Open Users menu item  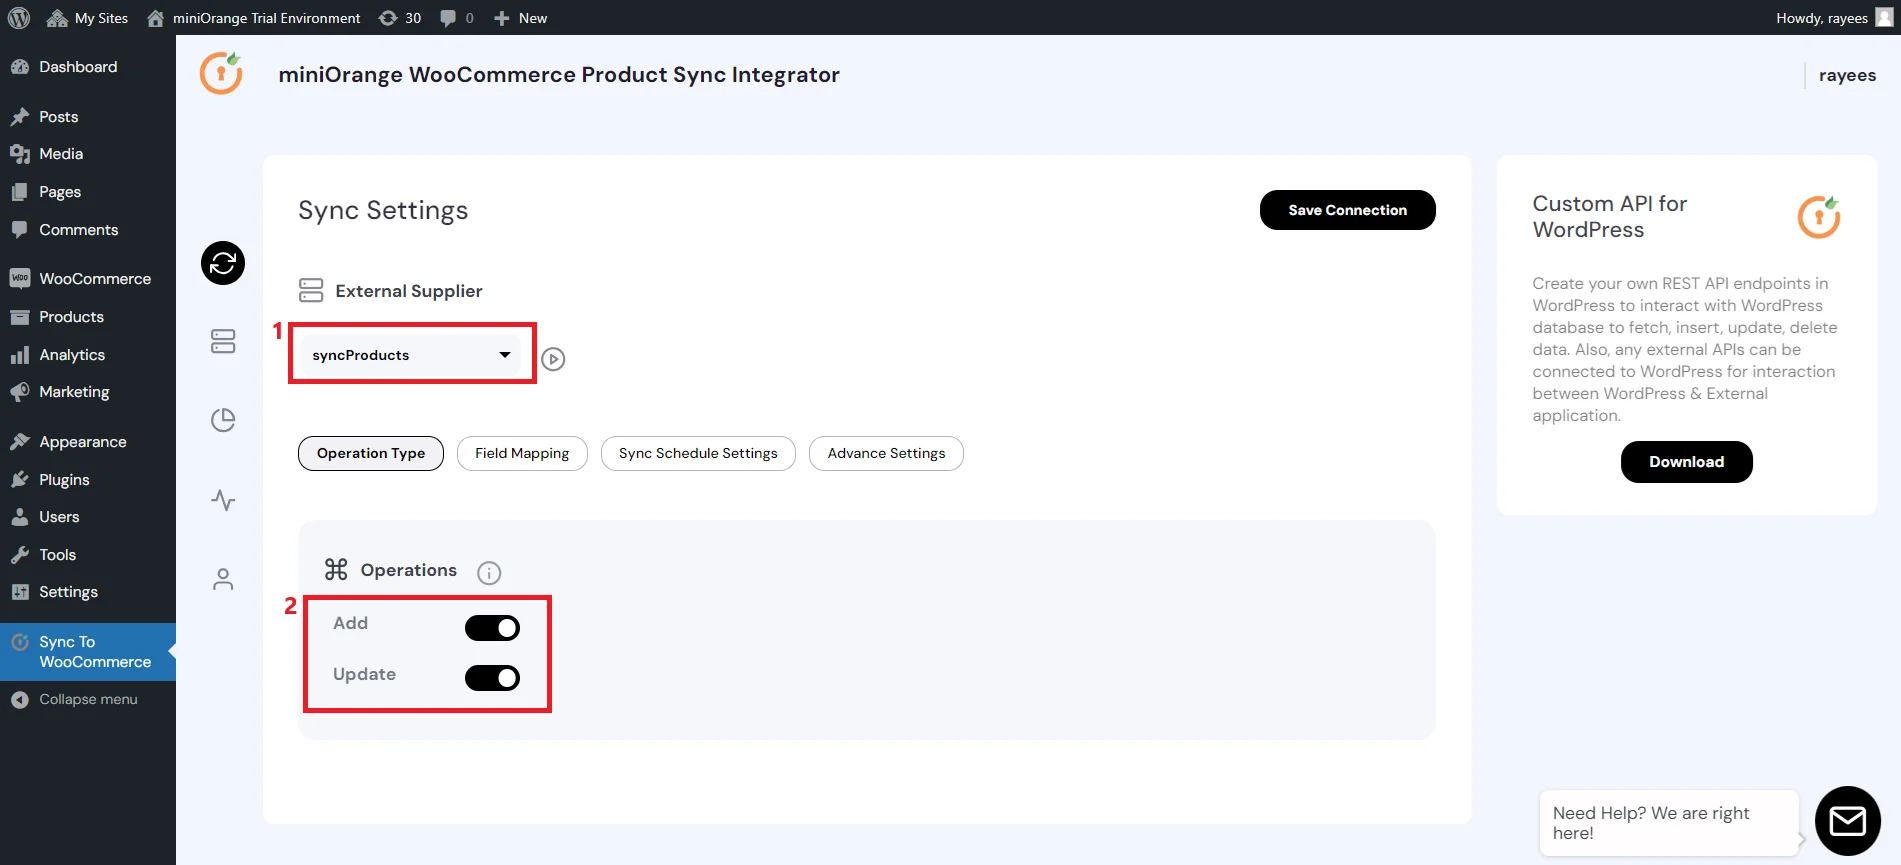point(88,517)
